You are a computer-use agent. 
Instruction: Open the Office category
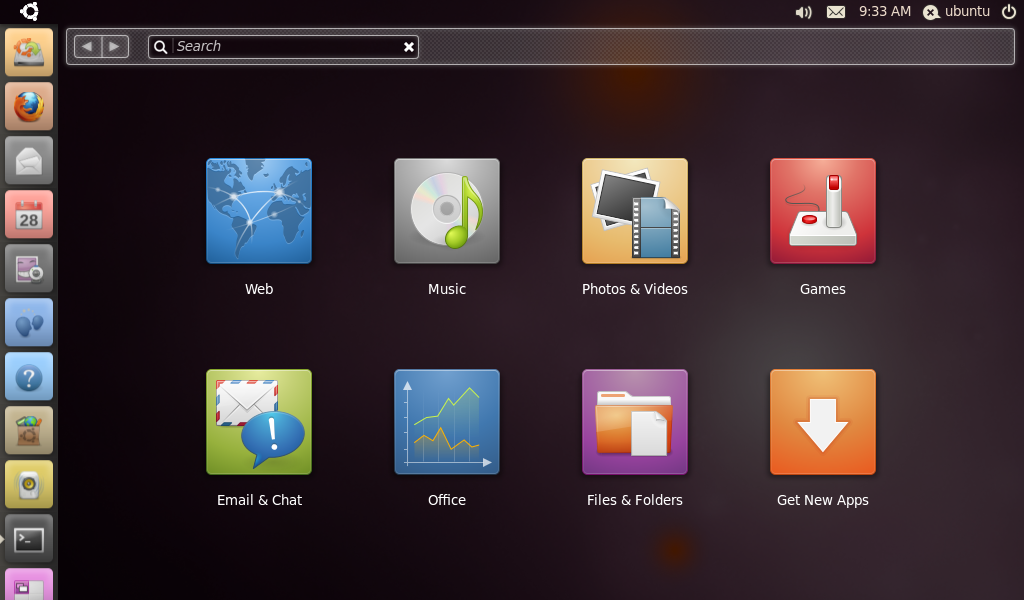447,422
